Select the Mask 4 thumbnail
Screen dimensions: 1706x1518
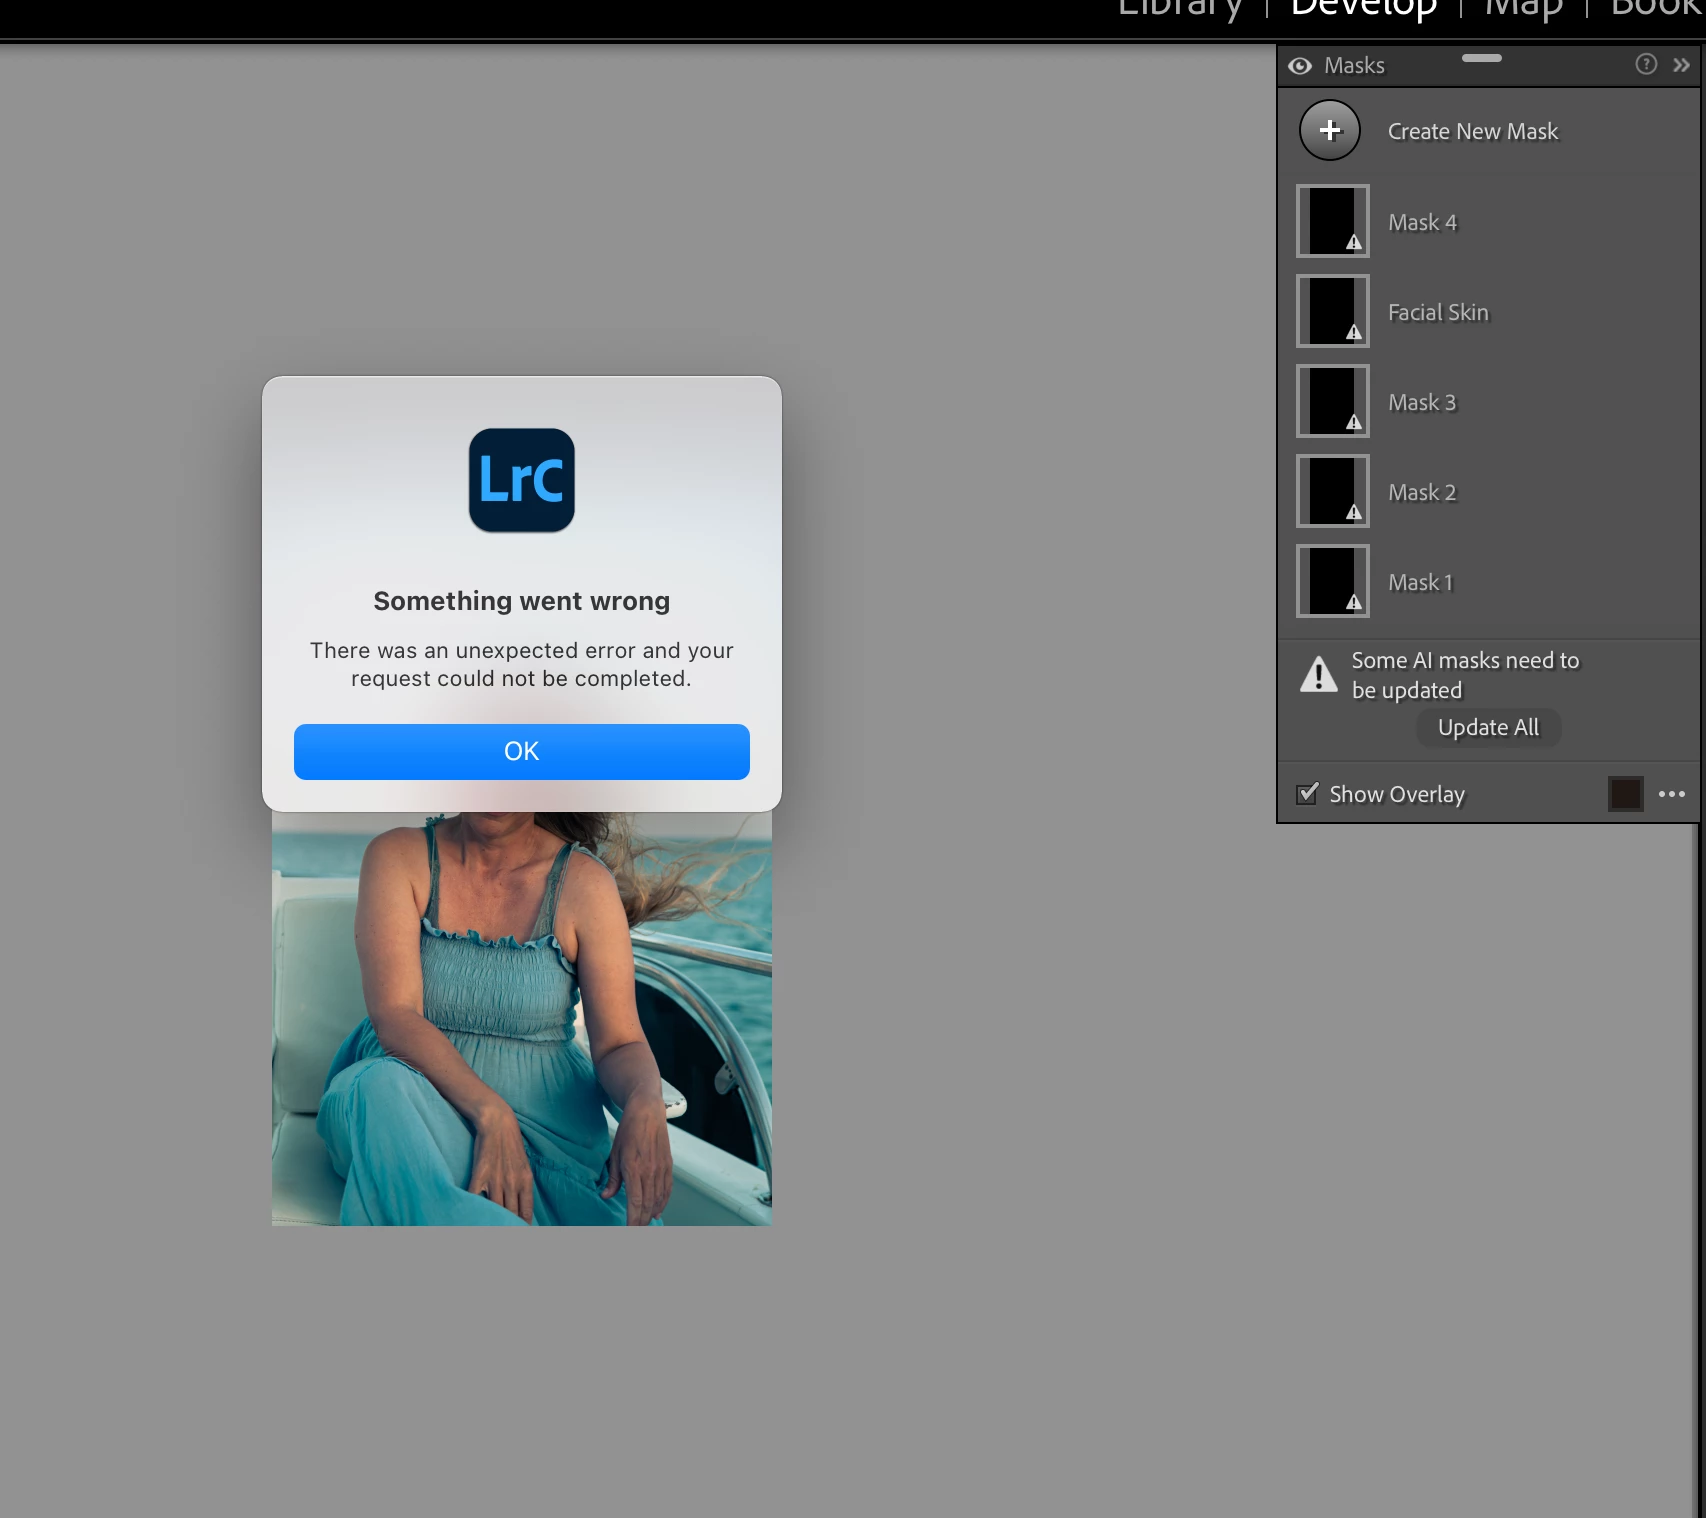click(1332, 221)
